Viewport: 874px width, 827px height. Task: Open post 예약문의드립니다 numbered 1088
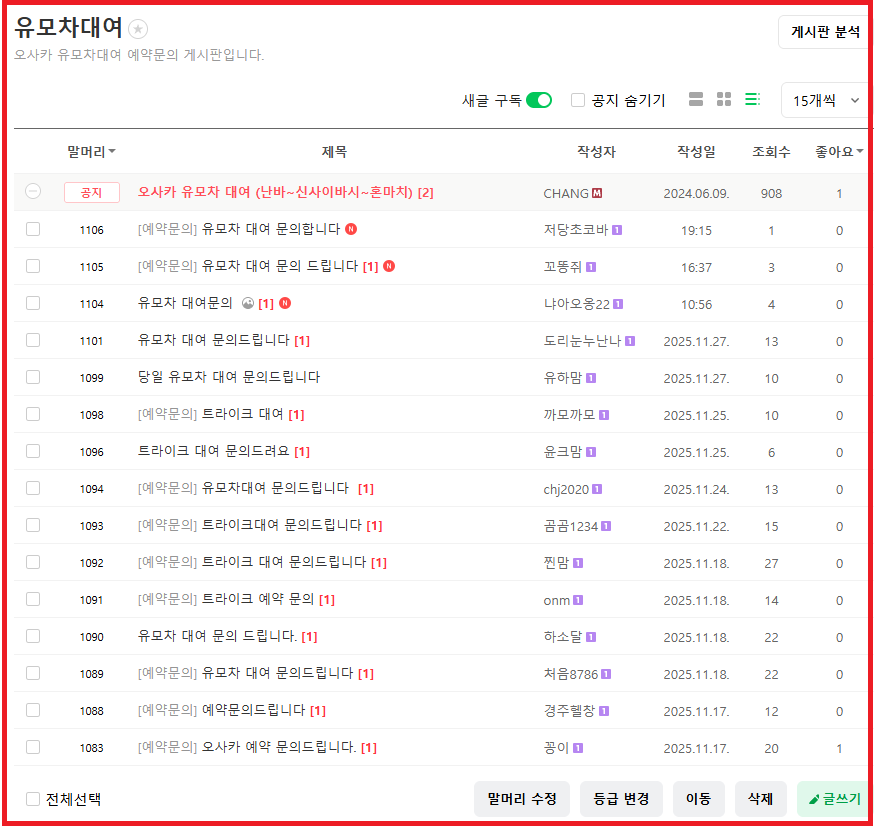pos(253,710)
